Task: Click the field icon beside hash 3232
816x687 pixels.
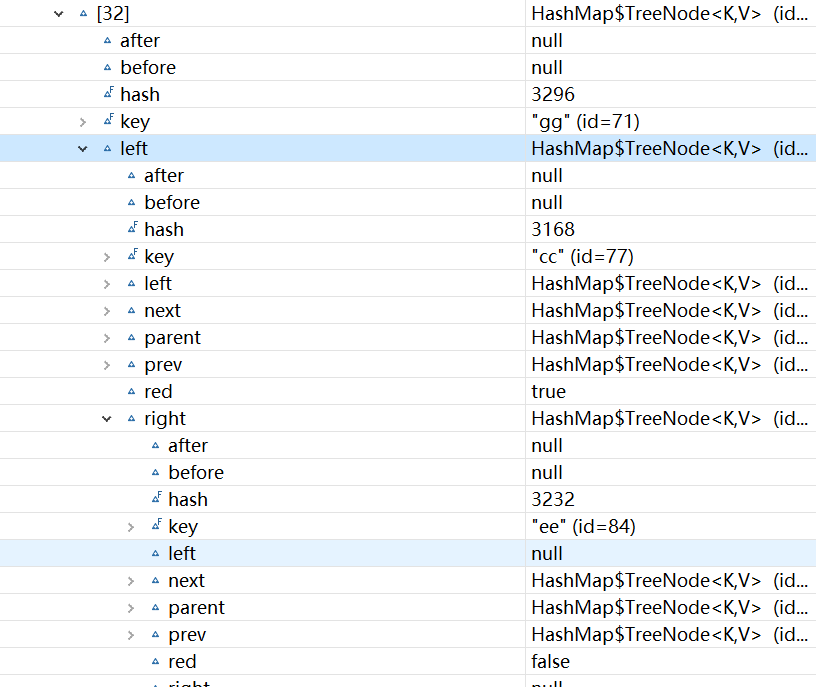Action: pos(156,500)
